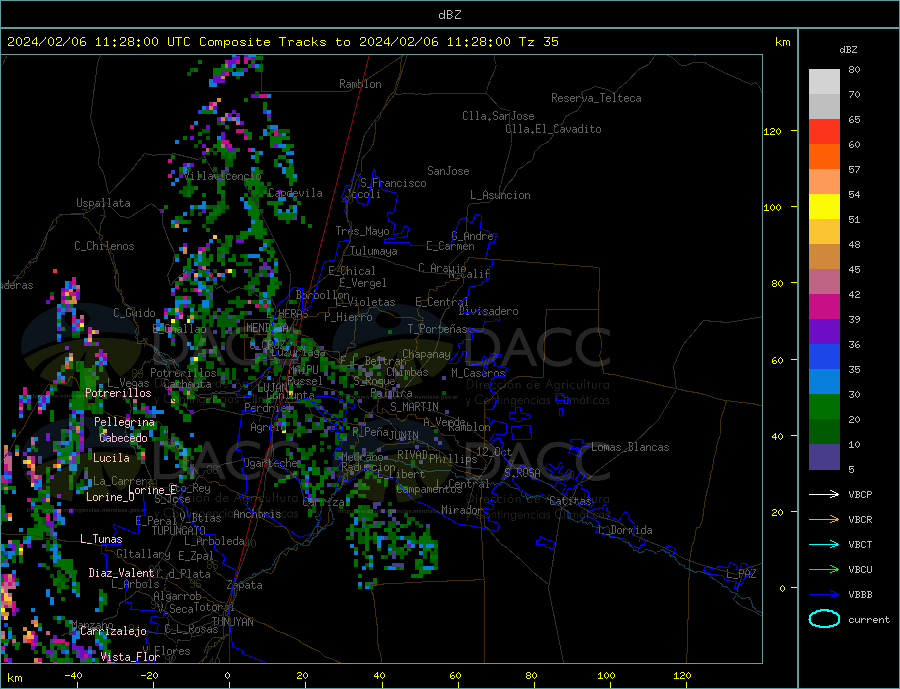The width and height of the screenshot is (900, 689).
Task: Click the Lomas_Blancas map label
Action: 630,447
